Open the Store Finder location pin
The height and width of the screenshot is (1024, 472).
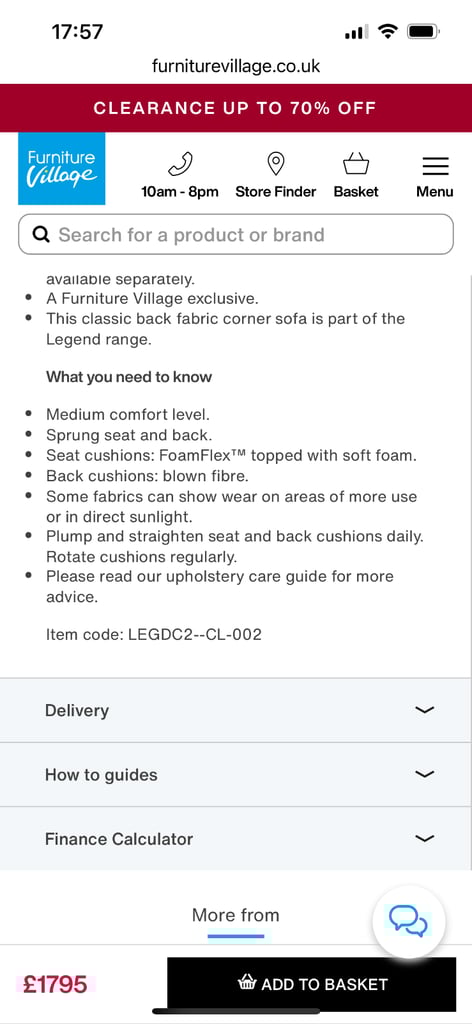click(275, 164)
